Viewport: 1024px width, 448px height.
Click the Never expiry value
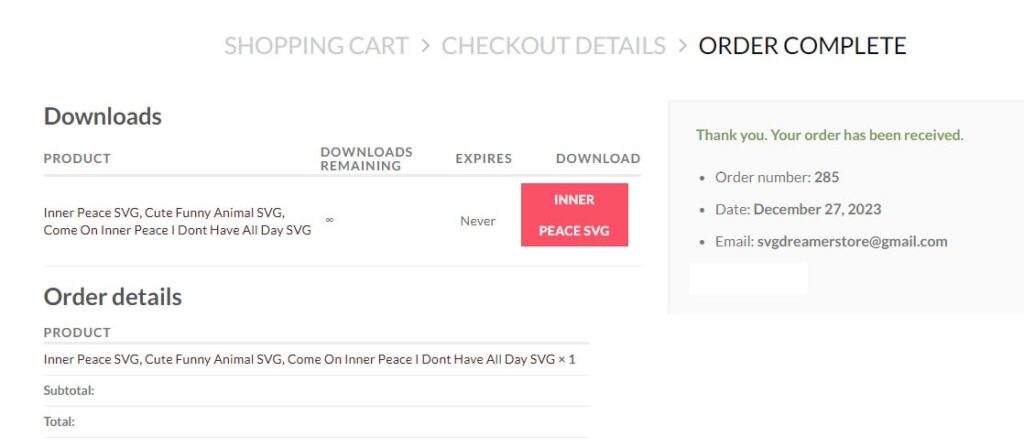point(477,221)
